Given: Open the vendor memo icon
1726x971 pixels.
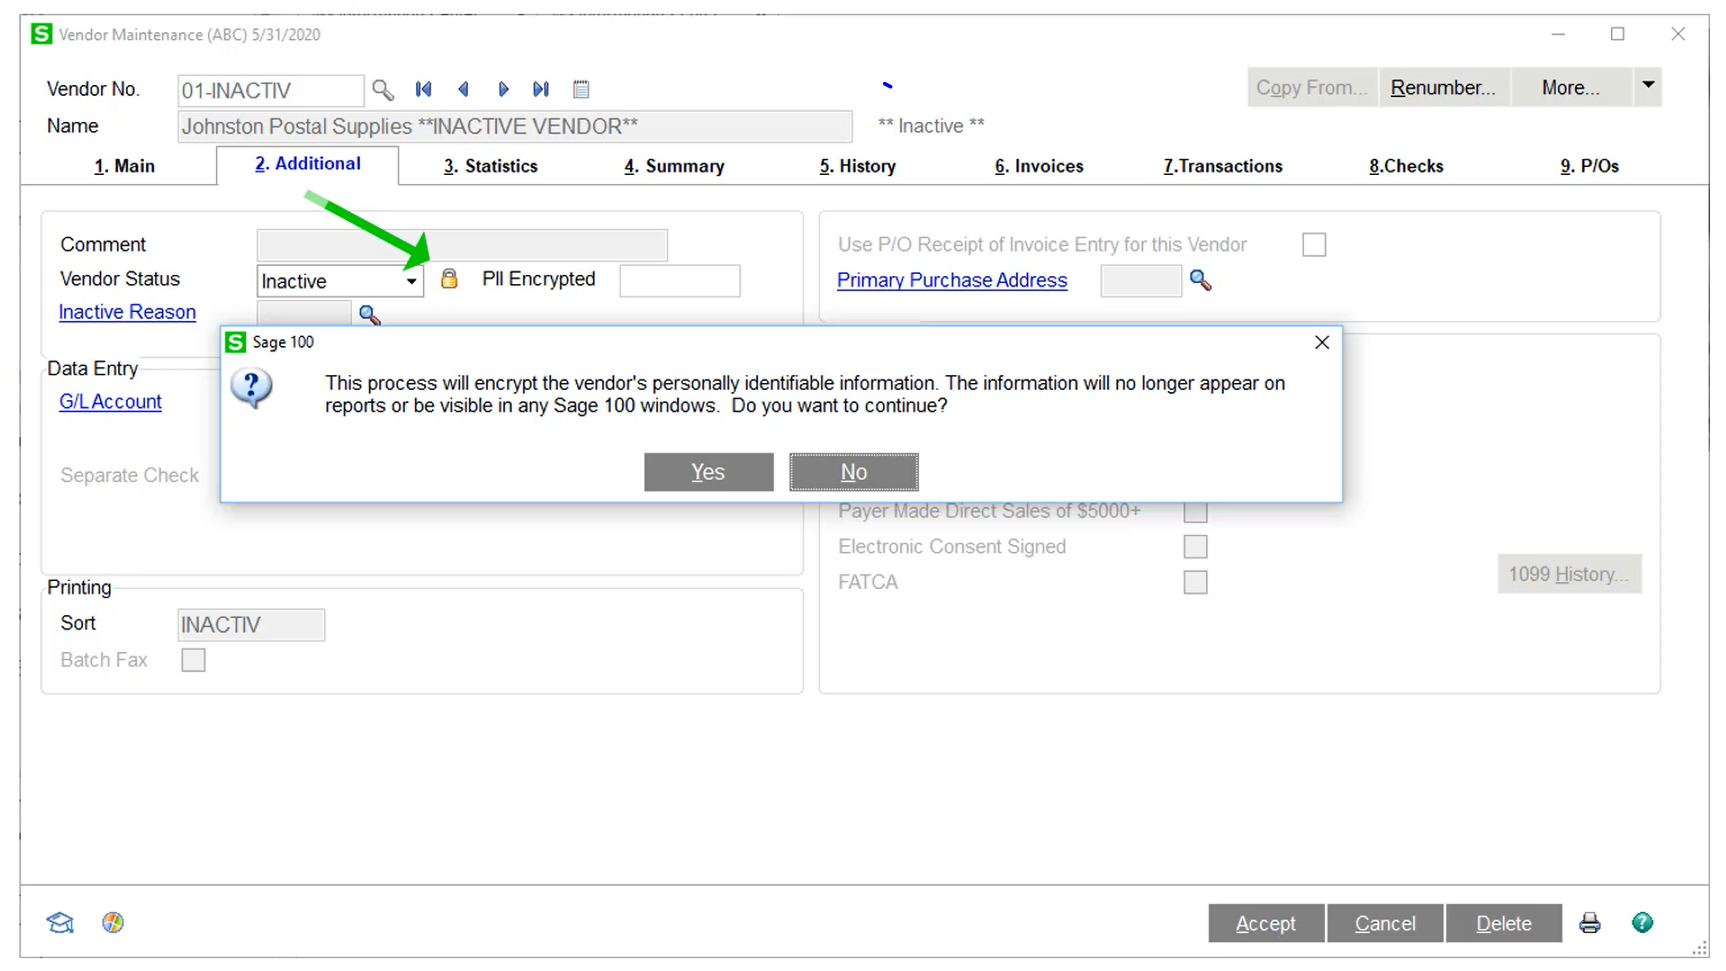Looking at the screenshot, I should pyautogui.click(x=581, y=89).
